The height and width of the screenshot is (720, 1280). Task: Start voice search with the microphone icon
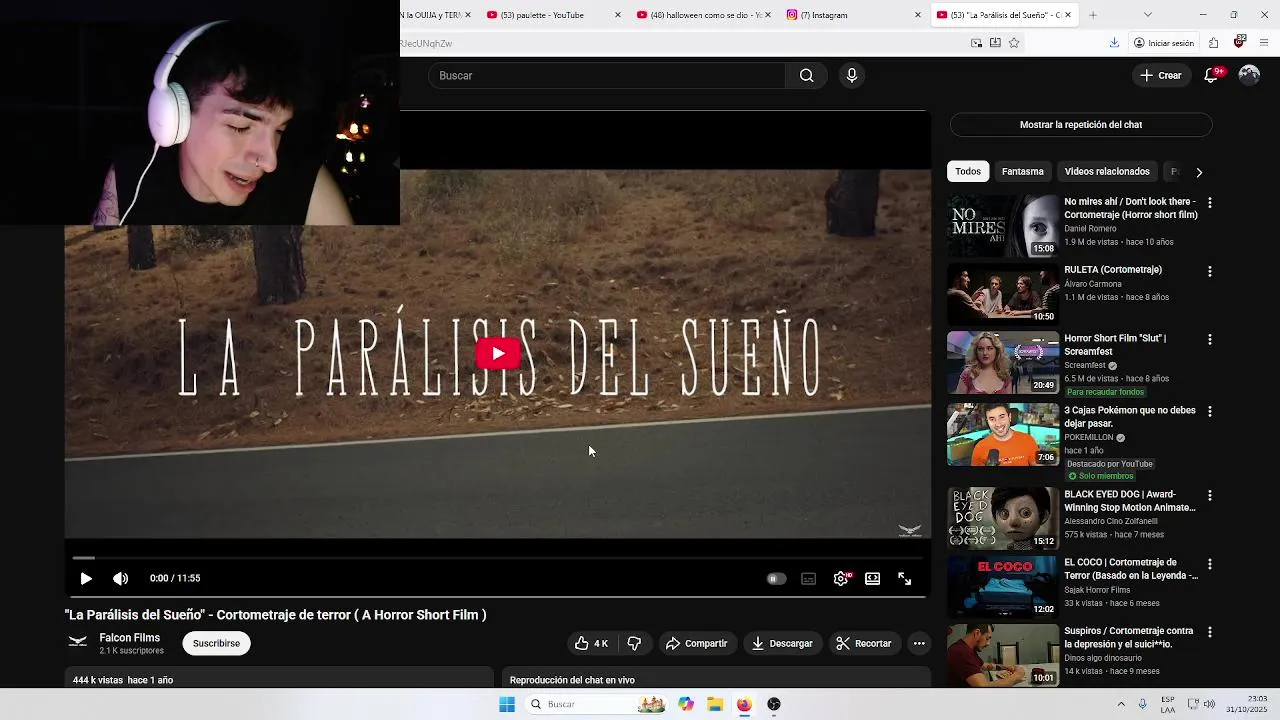click(x=852, y=75)
